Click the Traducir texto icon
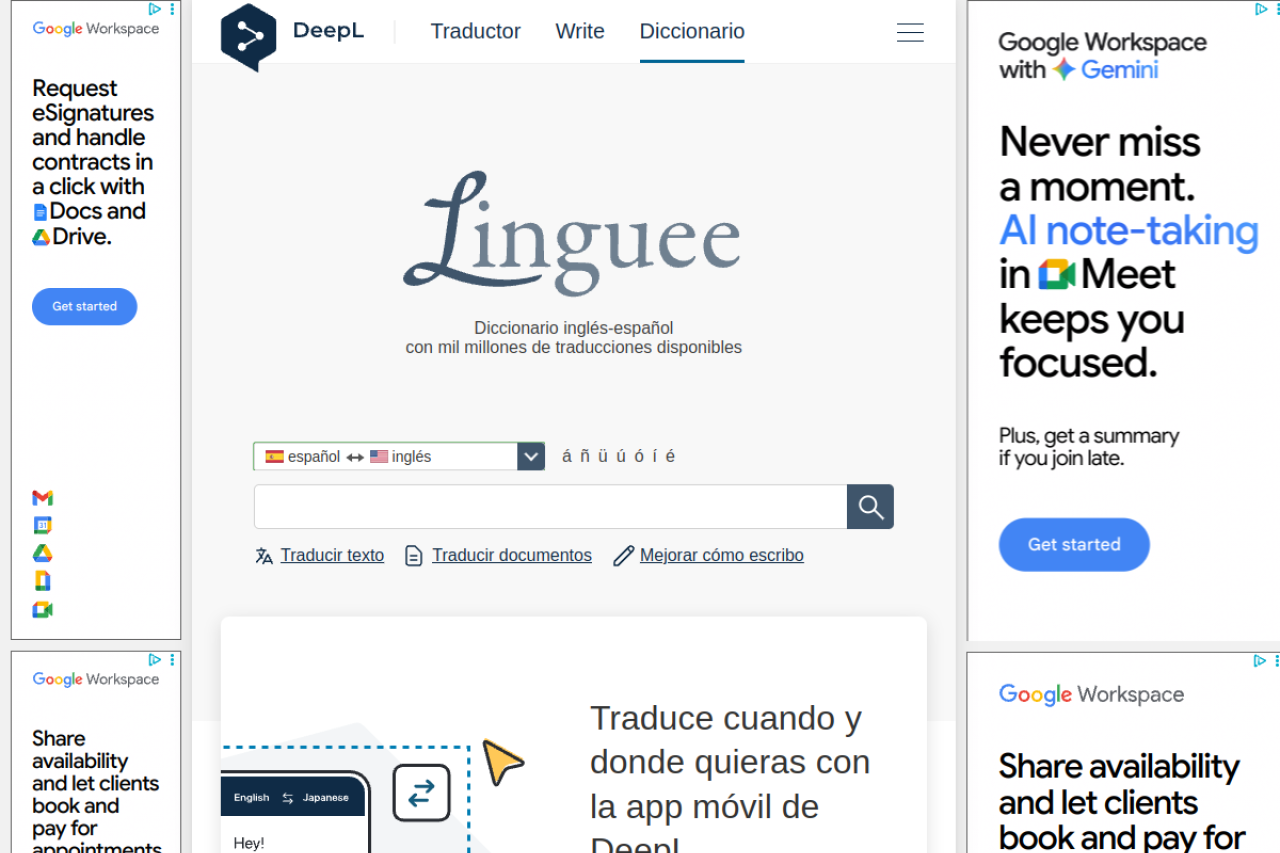 tap(264, 556)
